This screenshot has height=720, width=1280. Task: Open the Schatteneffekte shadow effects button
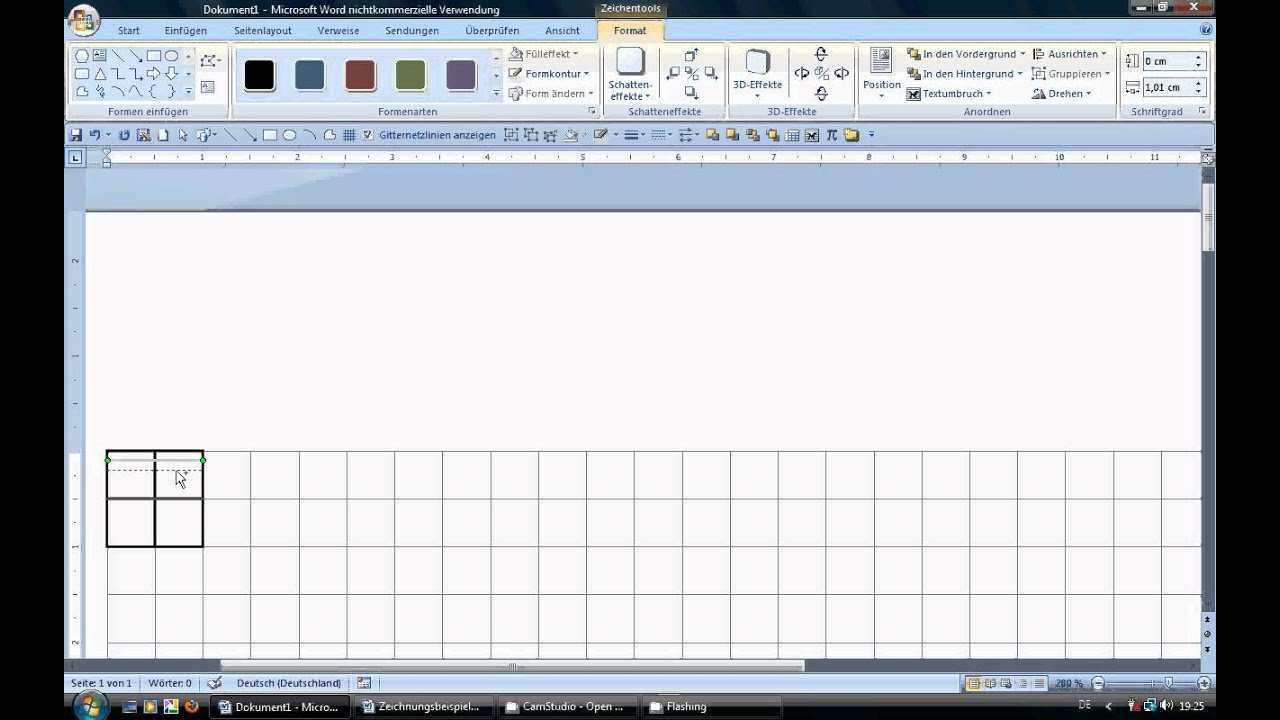(x=630, y=75)
